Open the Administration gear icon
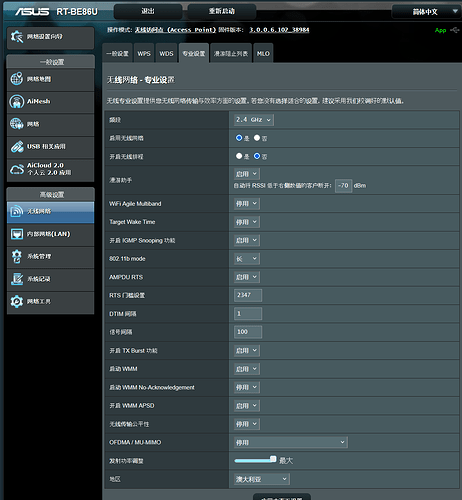The height and width of the screenshot is (500, 462). tap(17, 256)
